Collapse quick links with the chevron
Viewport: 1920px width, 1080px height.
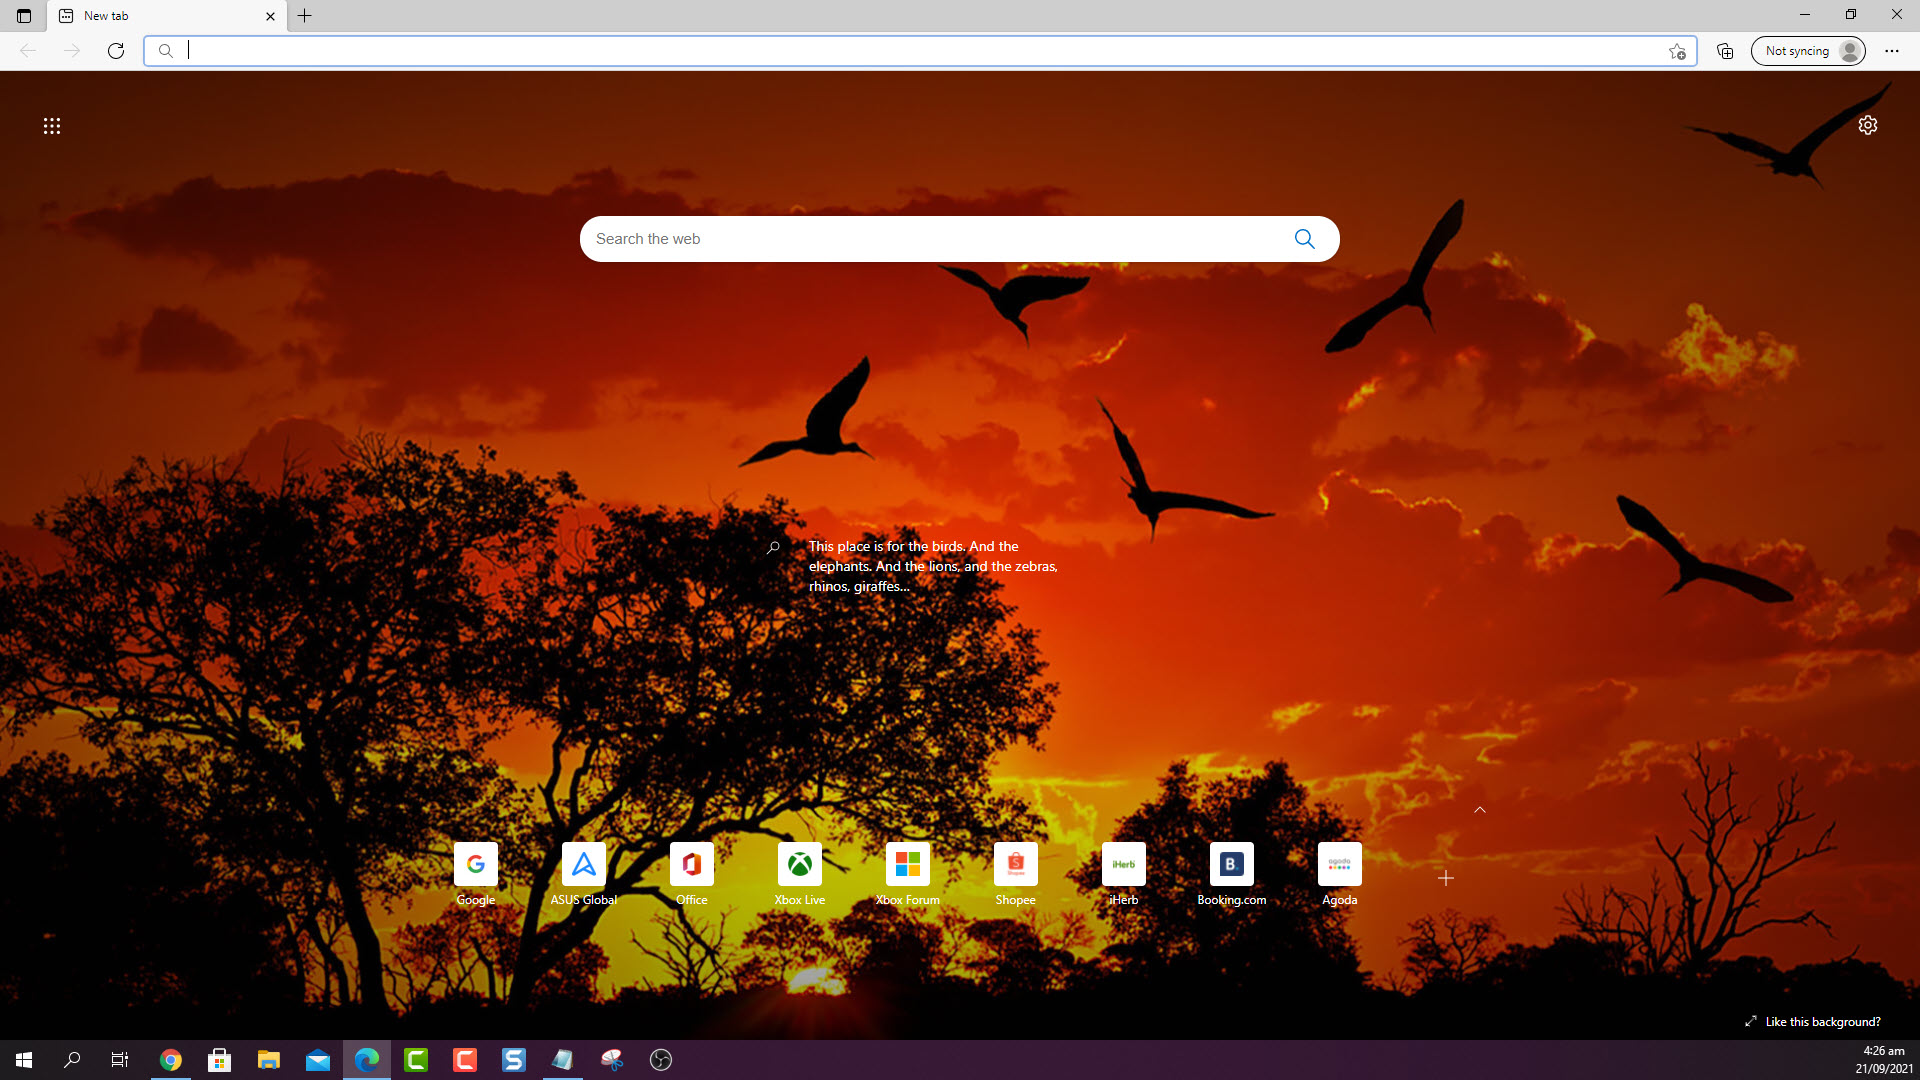1479,809
